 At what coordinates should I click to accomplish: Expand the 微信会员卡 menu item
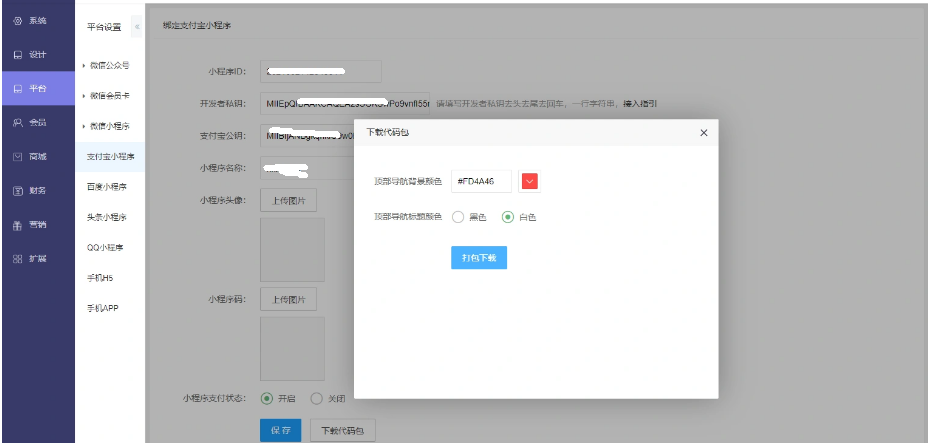(x=108, y=96)
